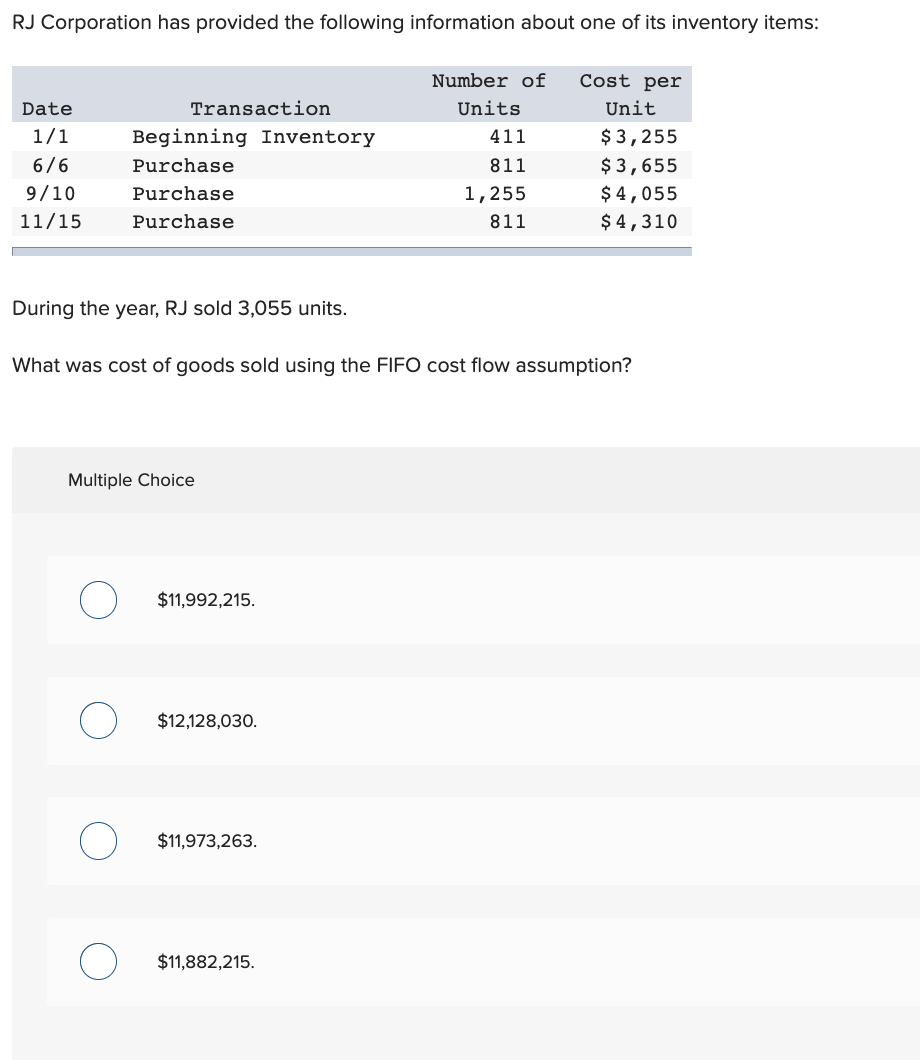Click the sentence about 3,055 units sold
The width and height of the screenshot is (920, 1060).
click(x=180, y=308)
